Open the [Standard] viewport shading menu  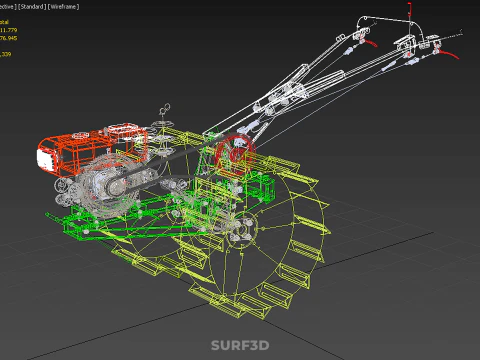click(32, 7)
